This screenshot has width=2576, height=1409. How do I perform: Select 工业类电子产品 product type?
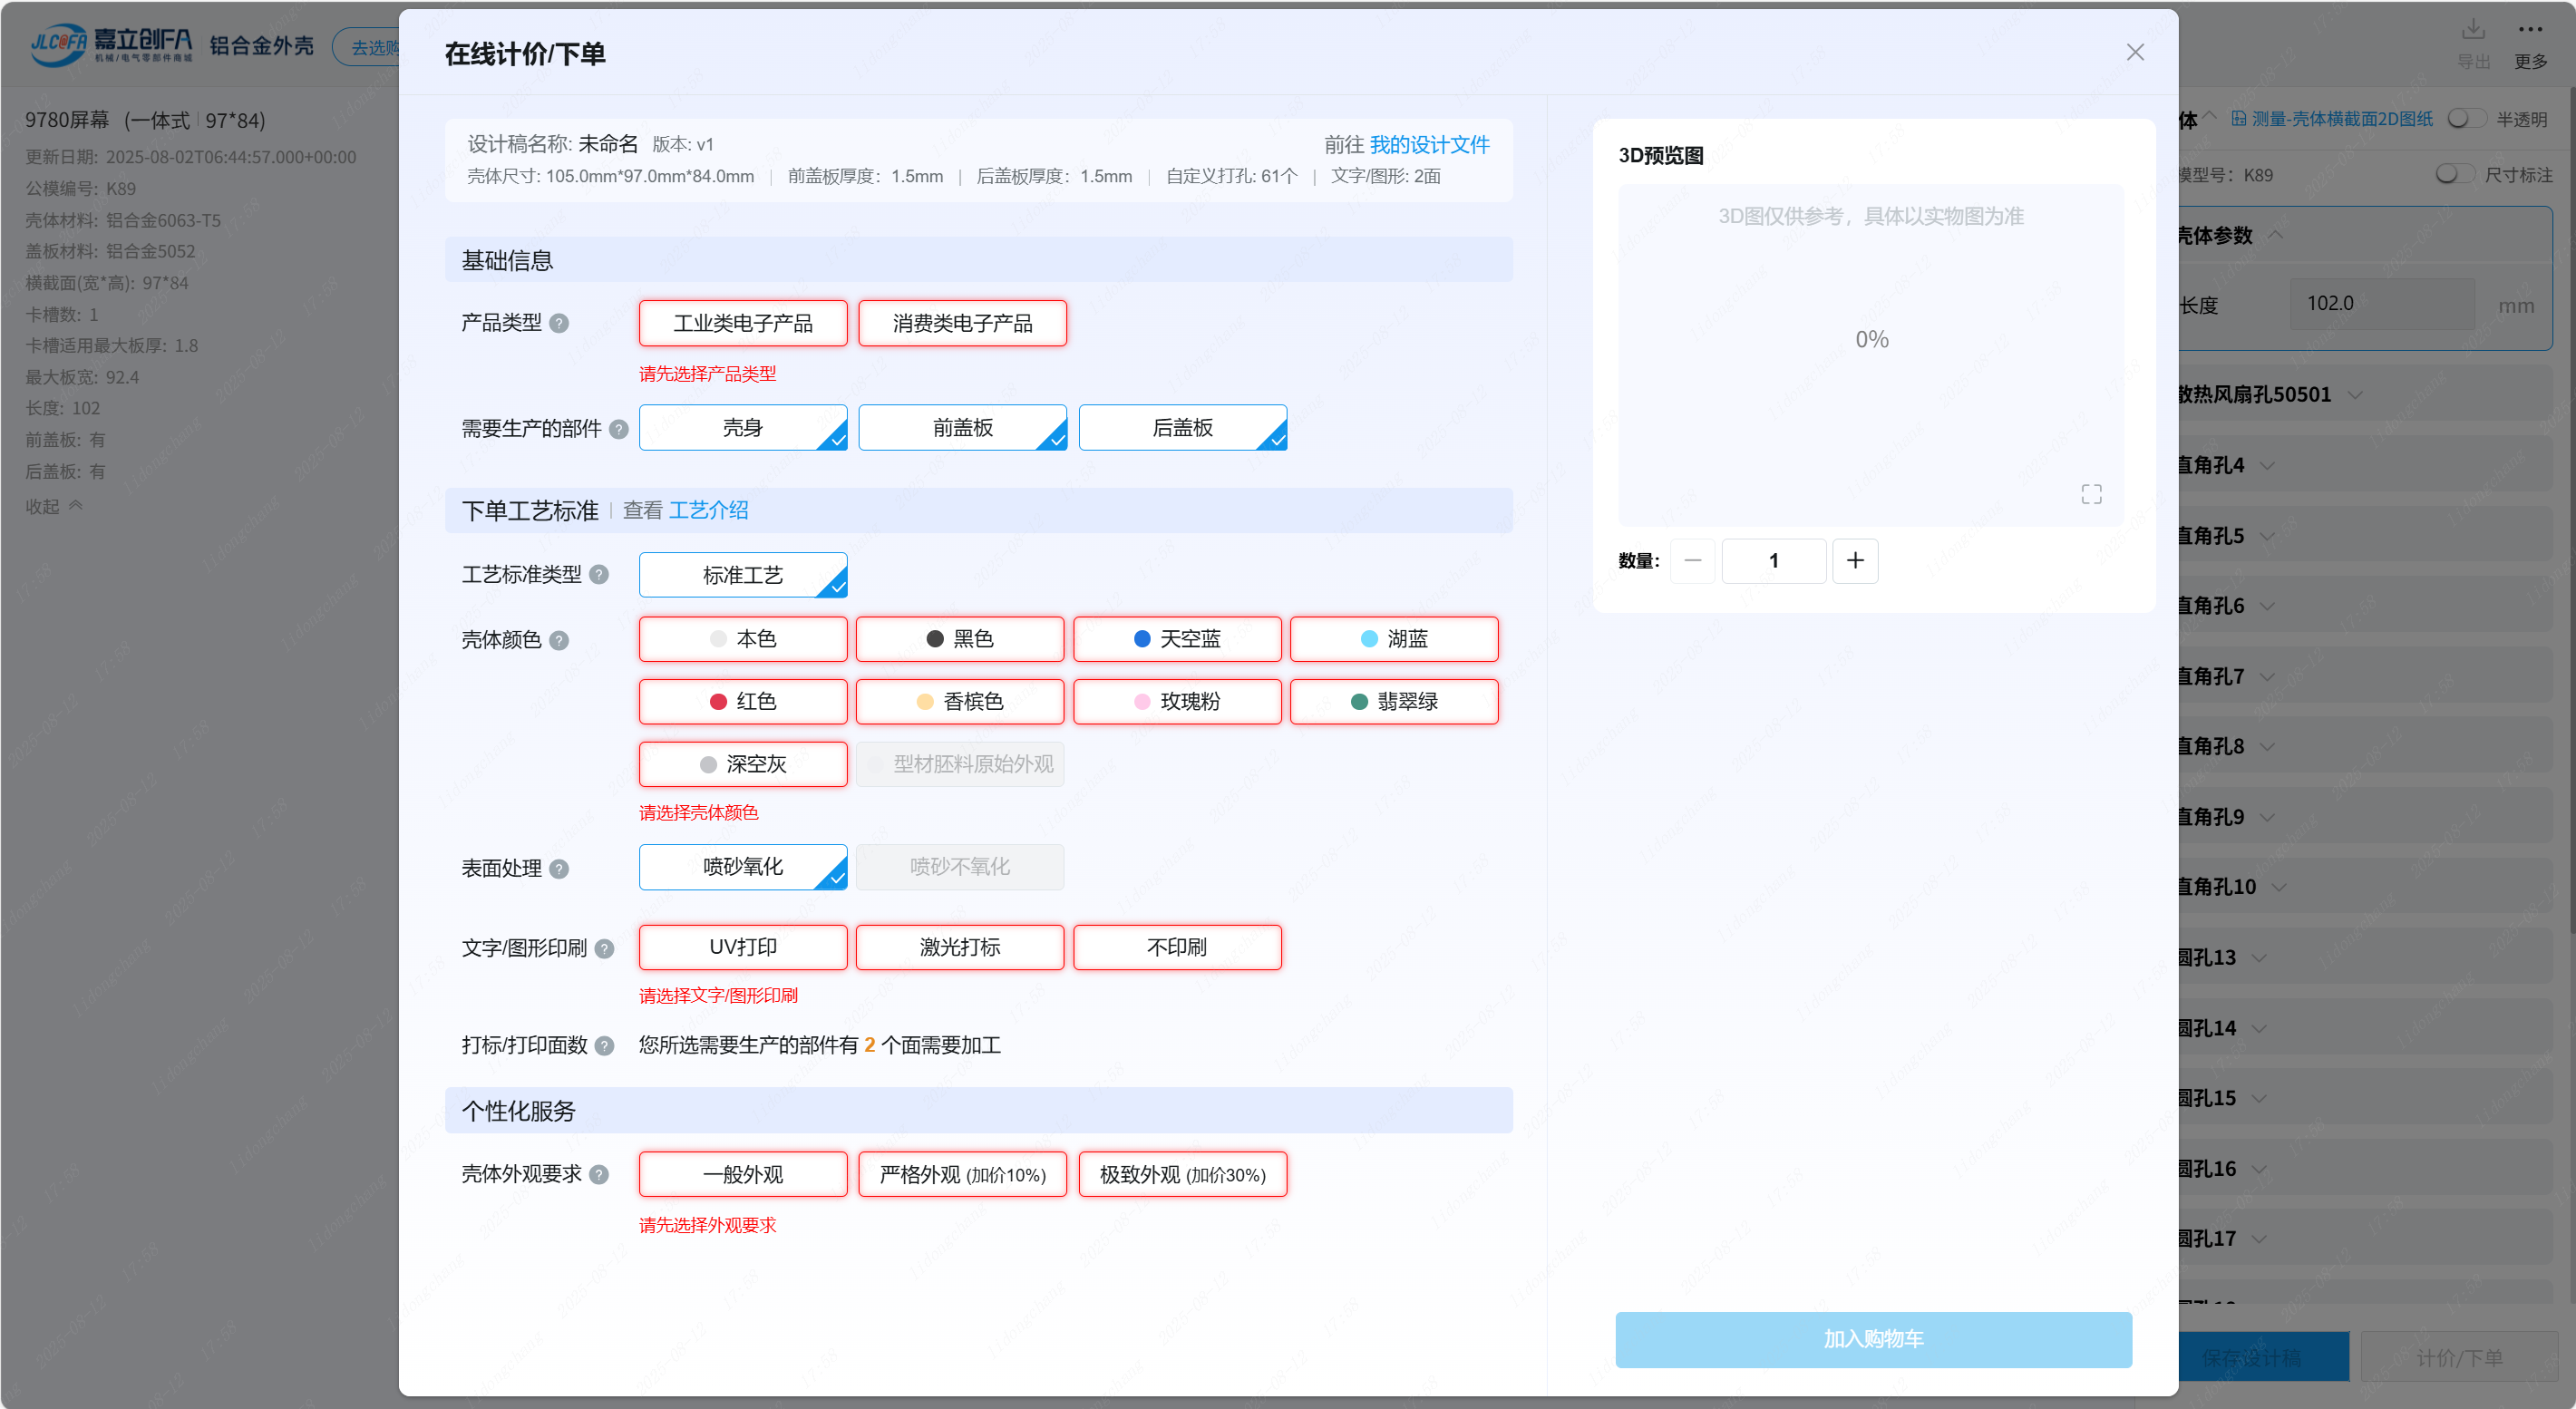coord(743,323)
